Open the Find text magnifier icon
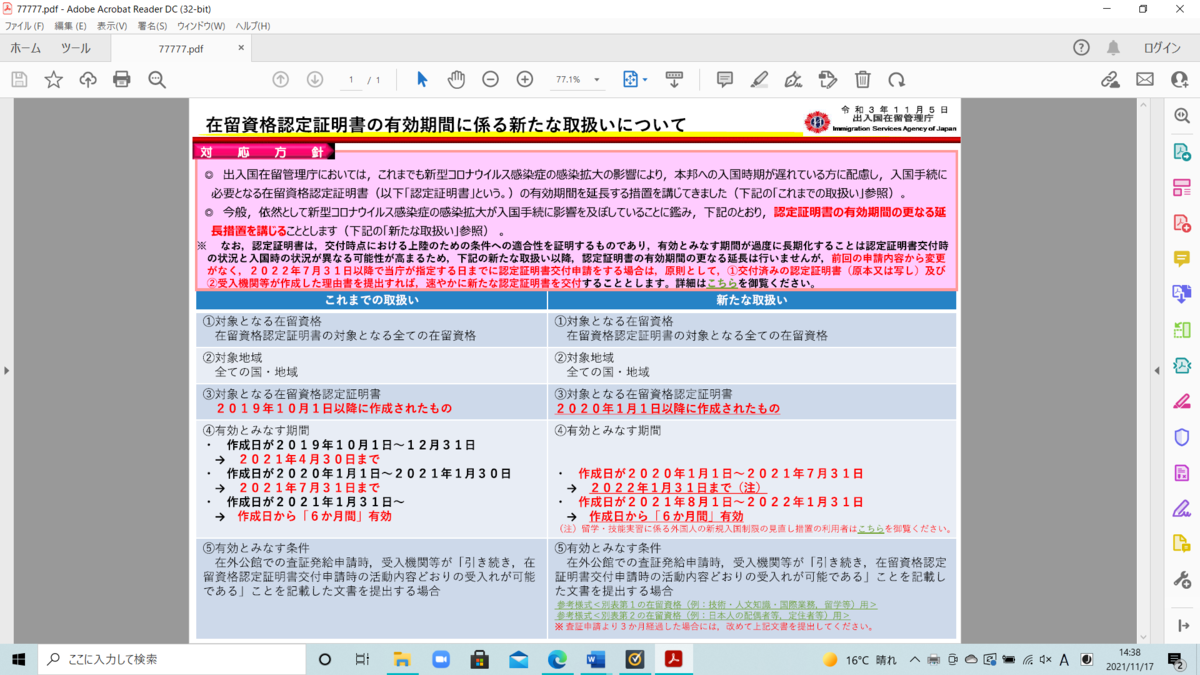This screenshot has width=1200, height=675. (157, 79)
